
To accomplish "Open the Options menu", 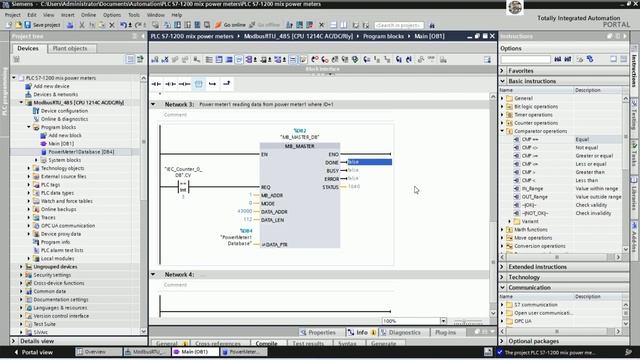I will point(112,15).
